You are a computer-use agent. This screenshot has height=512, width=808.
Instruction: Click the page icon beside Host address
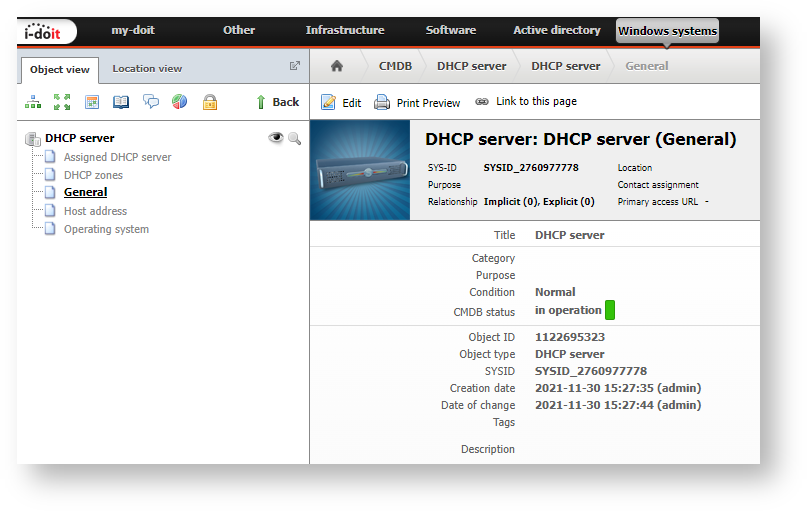[x=50, y=210]
